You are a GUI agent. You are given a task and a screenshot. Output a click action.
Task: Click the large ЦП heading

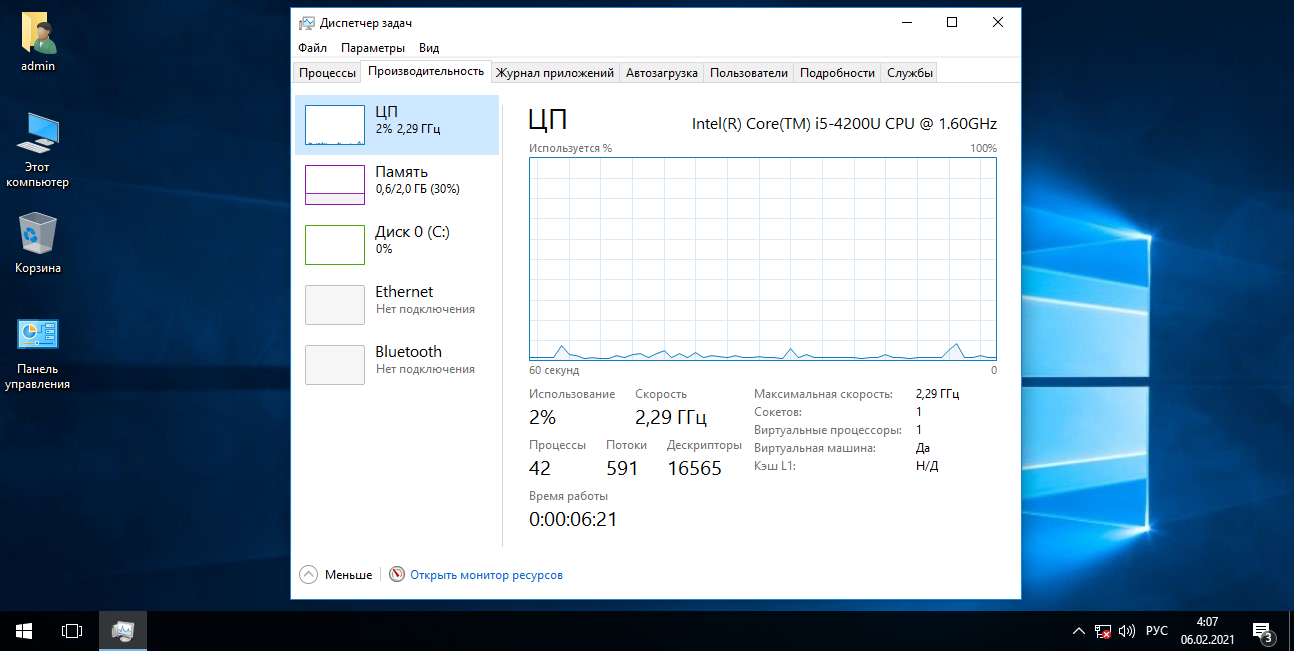click(x=548, y=121)
